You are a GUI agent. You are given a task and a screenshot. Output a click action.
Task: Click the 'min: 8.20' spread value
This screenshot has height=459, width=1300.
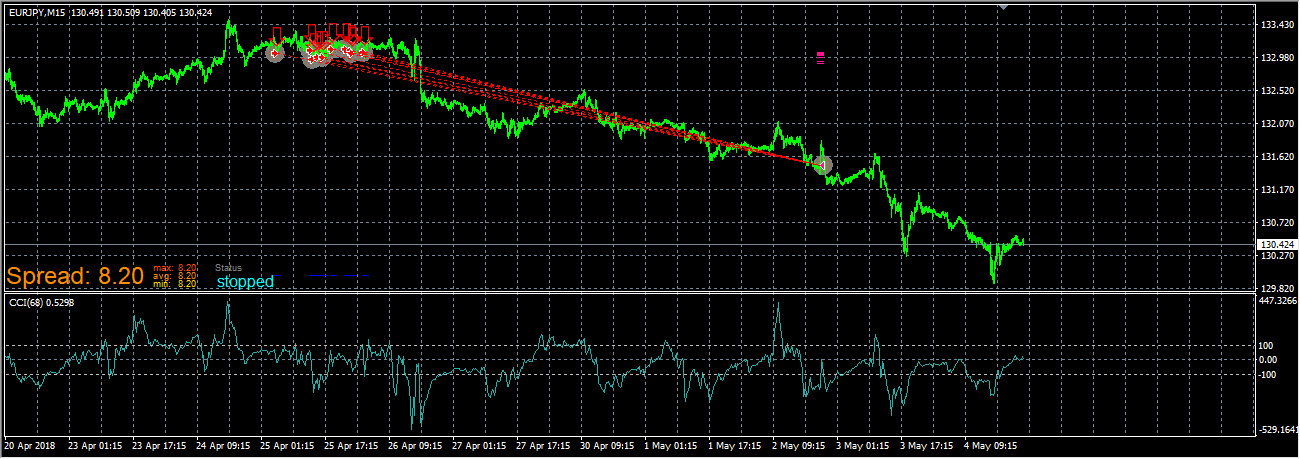click(175, 284)
